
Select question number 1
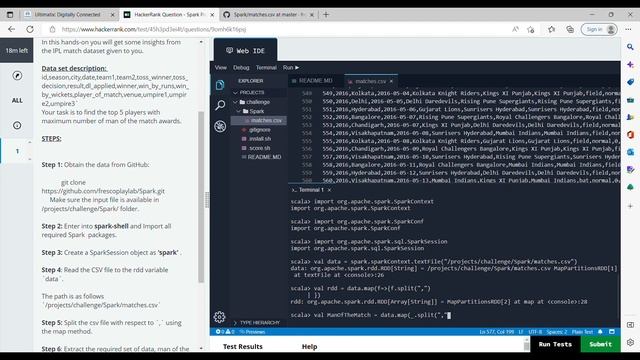click(x=17, y=151)
